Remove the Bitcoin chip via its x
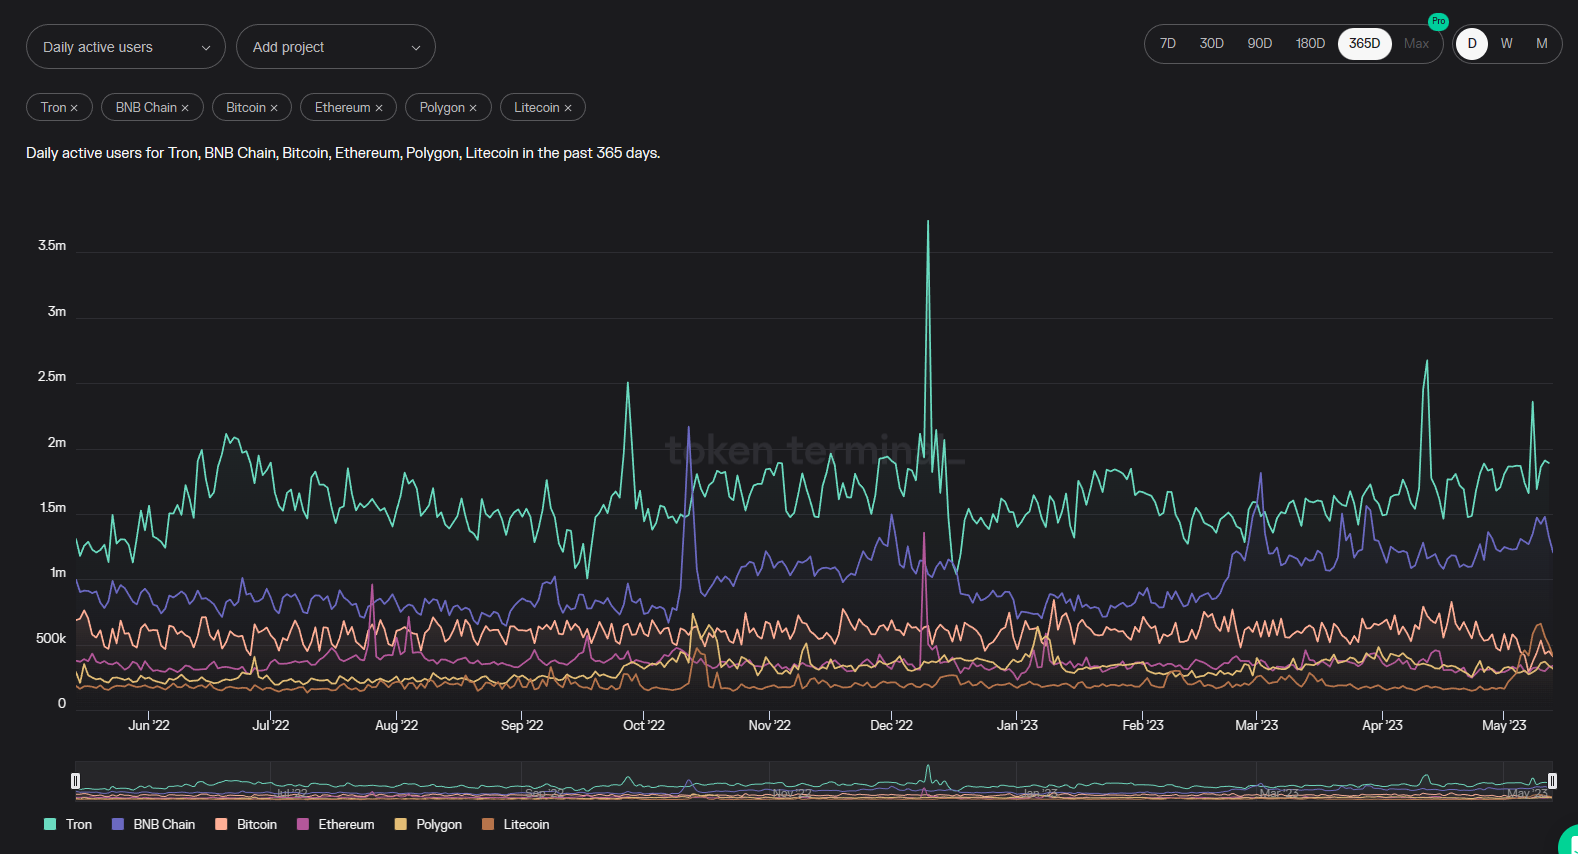Screen dimensions: 1578x854 click(x=274, y=108)
